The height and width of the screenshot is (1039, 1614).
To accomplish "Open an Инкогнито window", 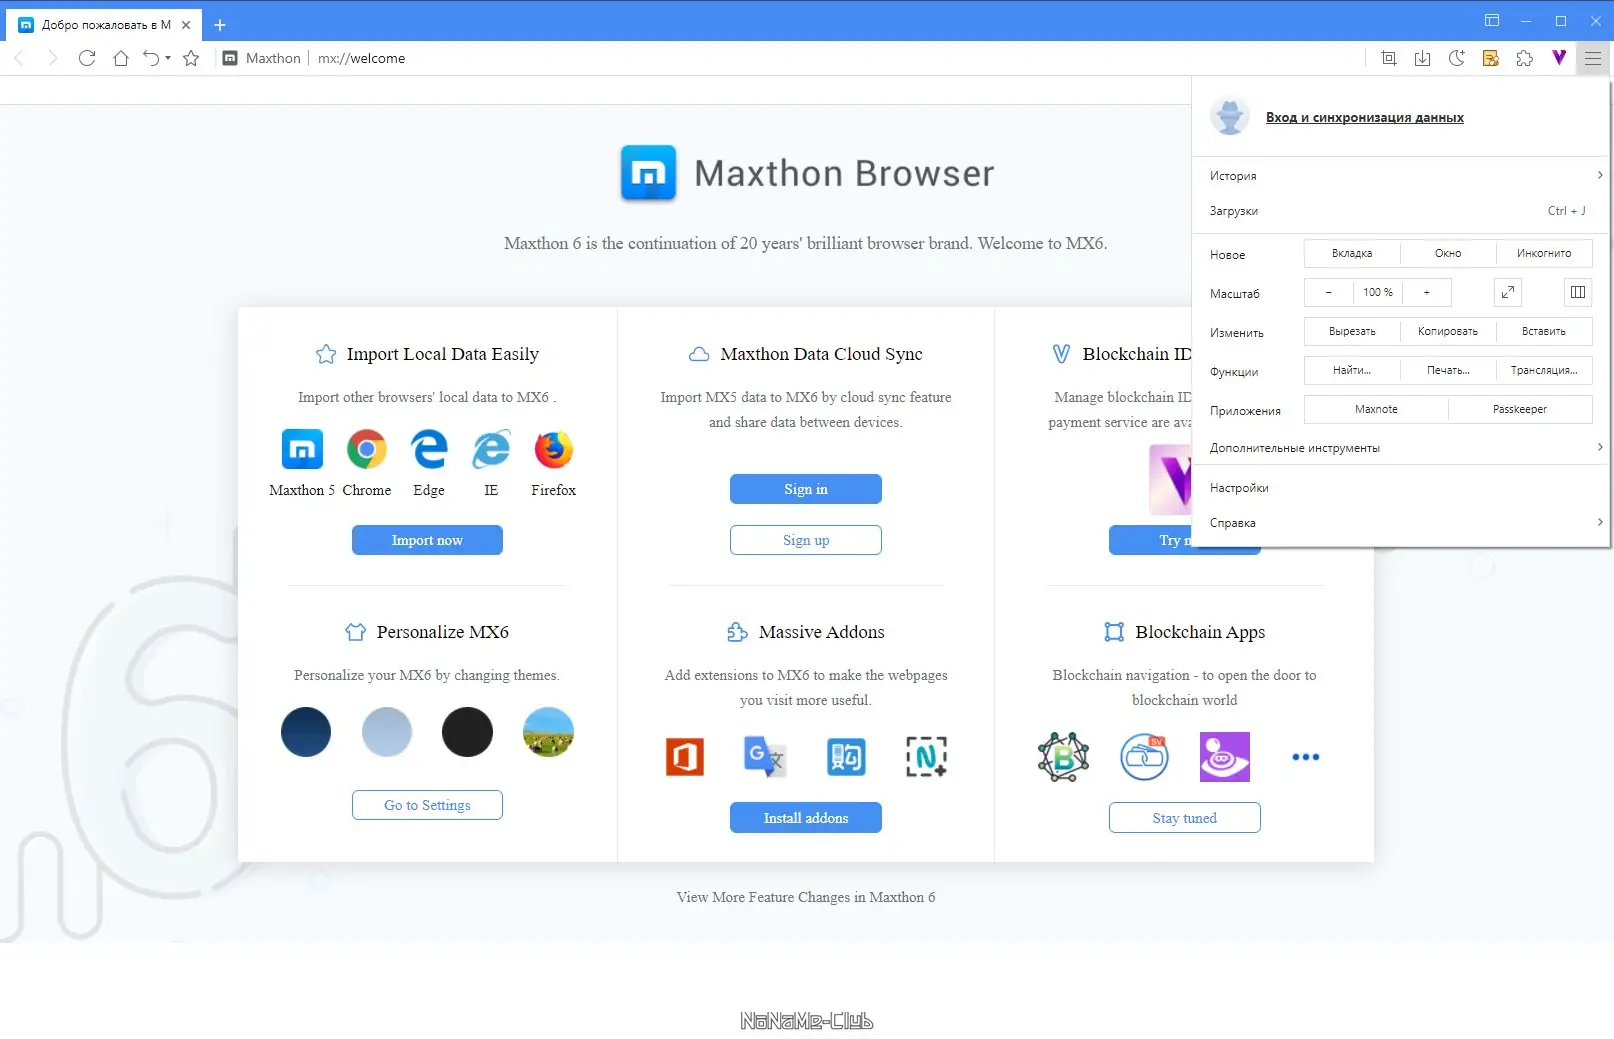I will (1544, 253).
